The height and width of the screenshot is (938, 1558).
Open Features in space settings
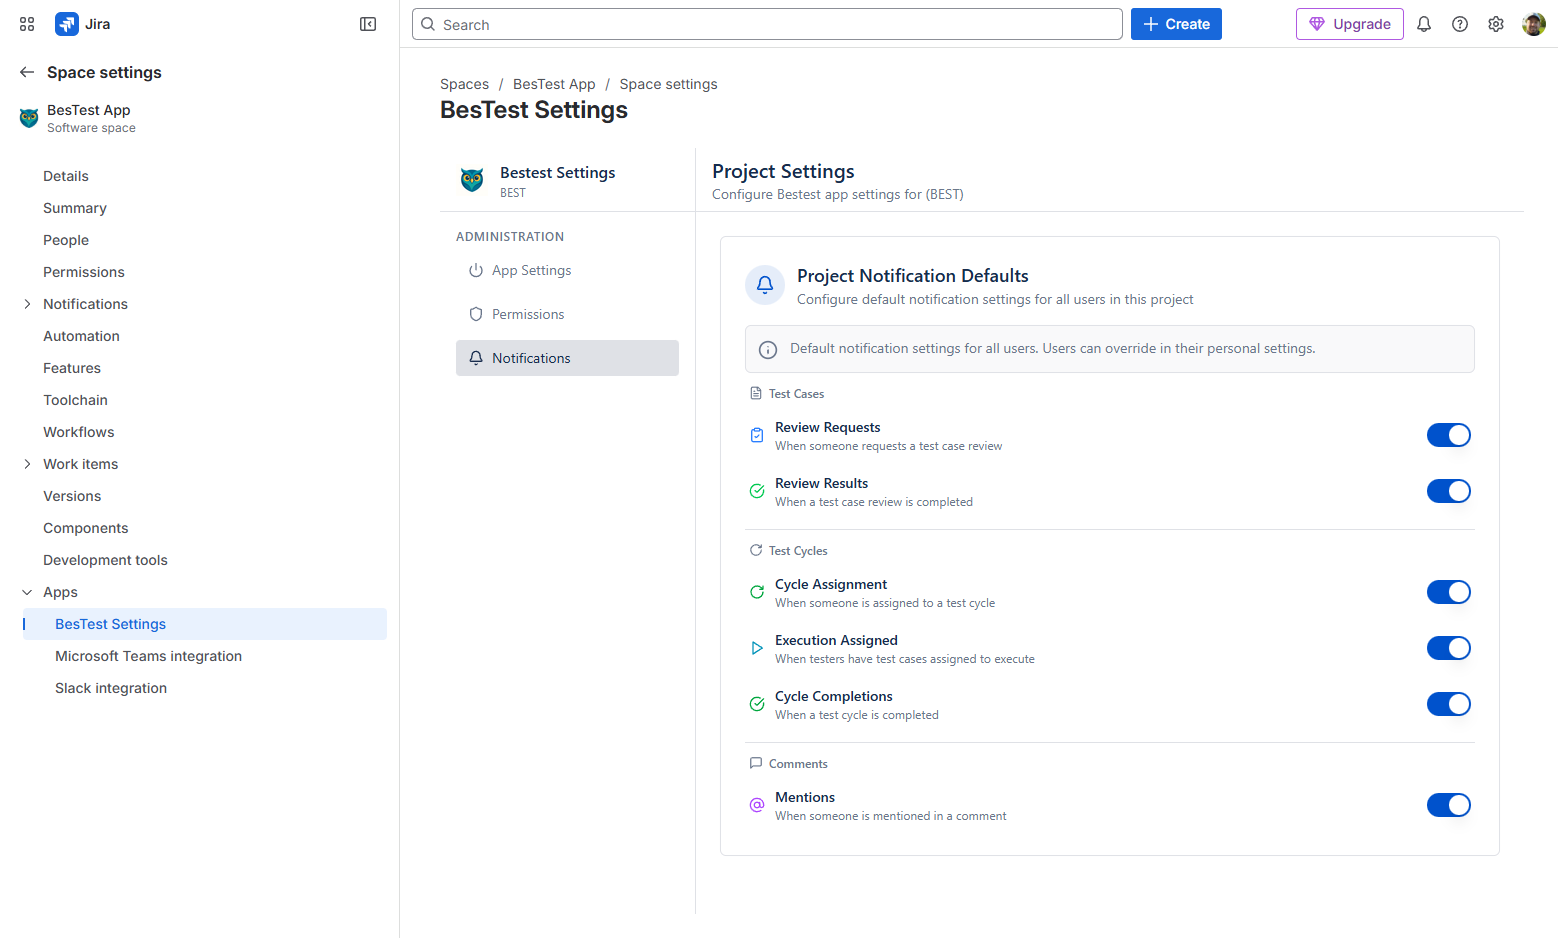coord(72,368)
